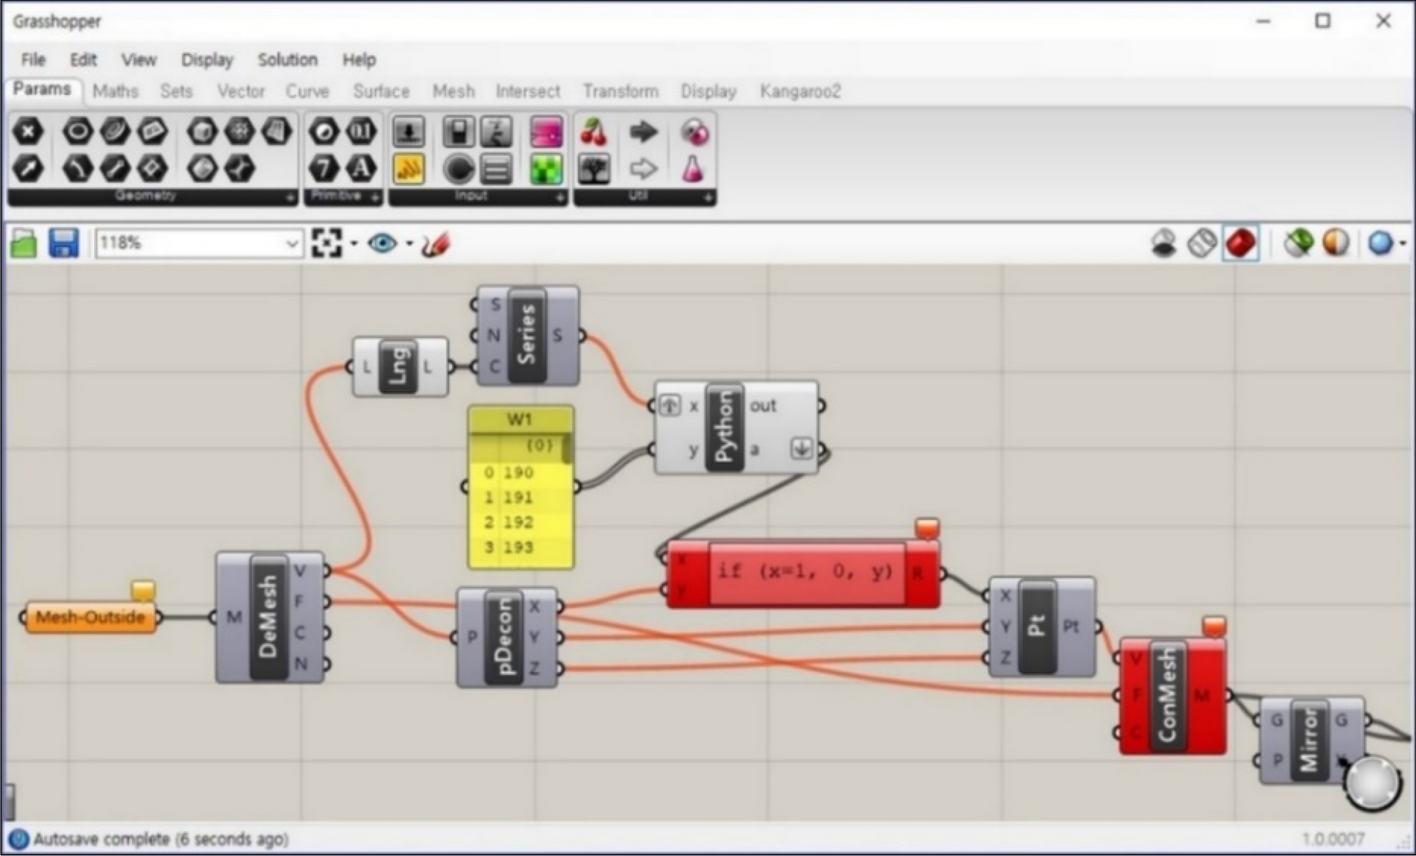Select the green checkered Gradient icon
Screen dimensions: 1416x856
(x=546, y=169)
